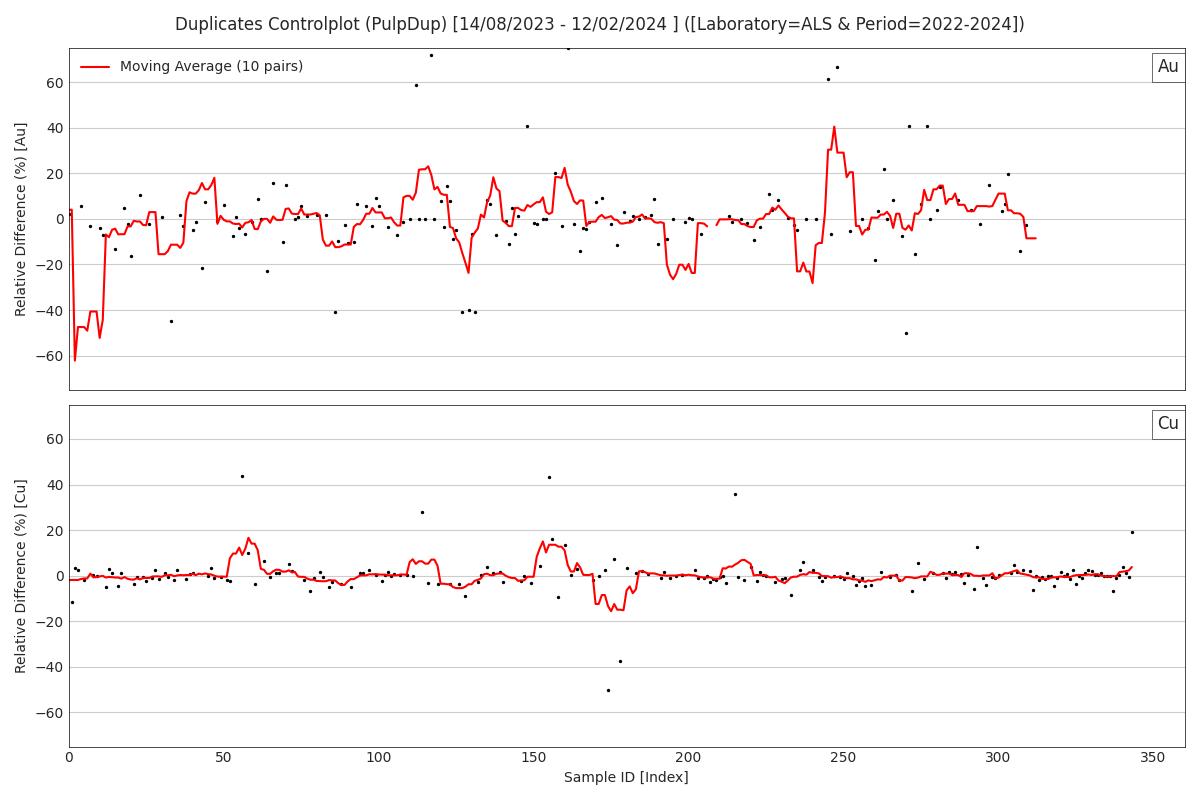The image size is (1200, 800).
Task: Click Cu outlier point near sample 56
Action: coord(242,476)
